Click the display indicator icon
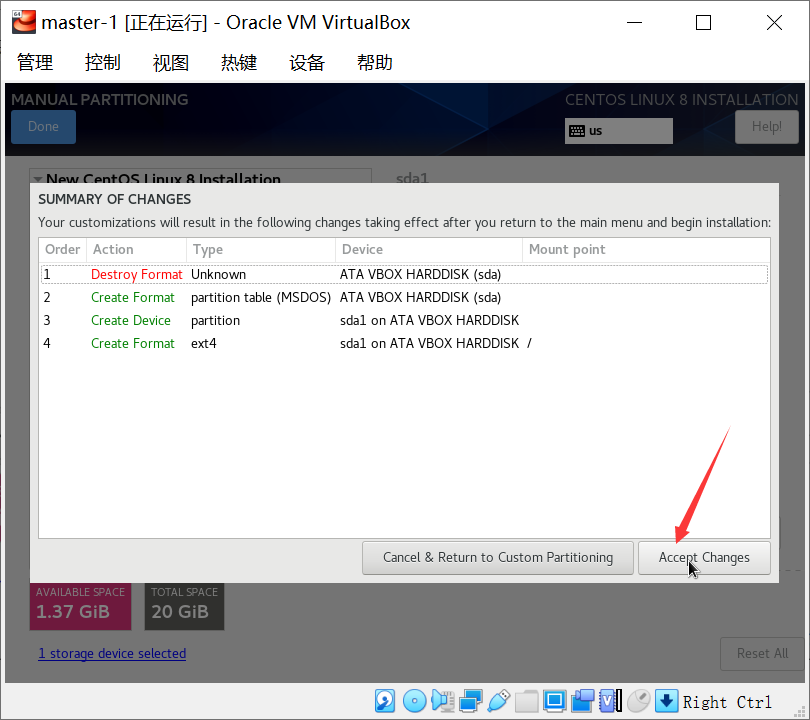 (554, 701)
